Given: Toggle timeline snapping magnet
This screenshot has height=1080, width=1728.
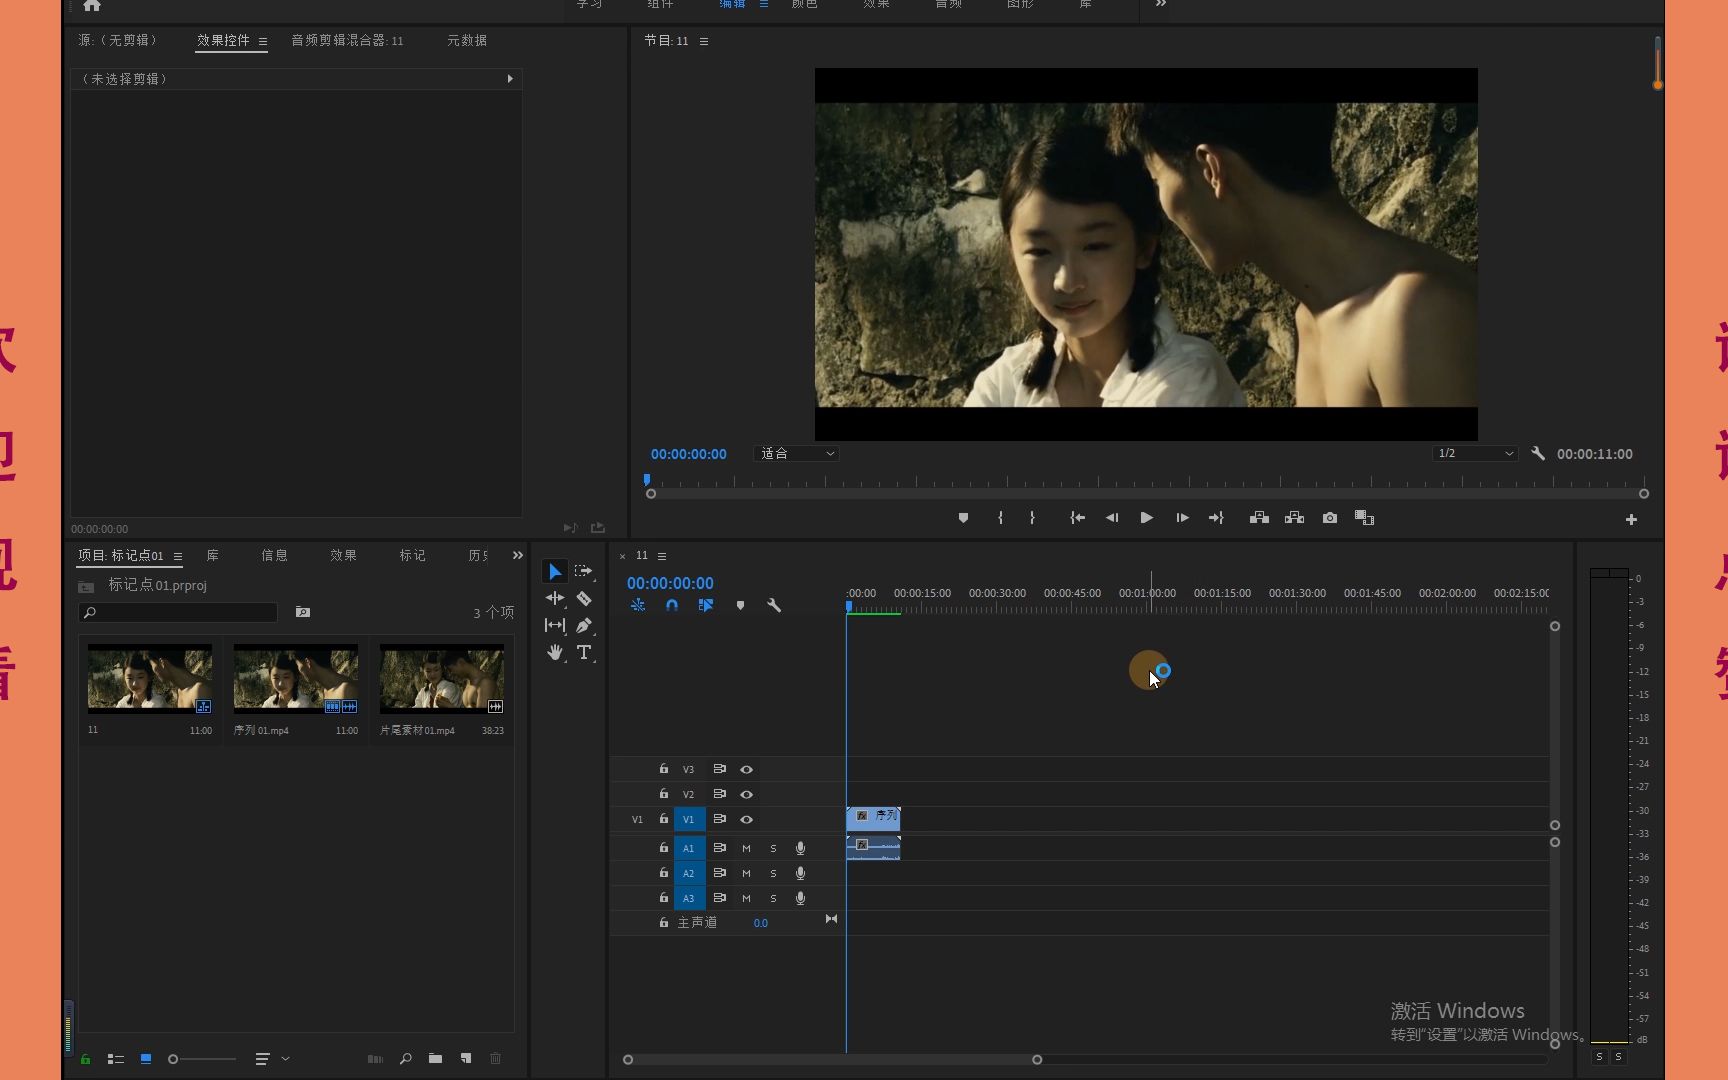Looking at the screenshot, I should coord(672,605).
